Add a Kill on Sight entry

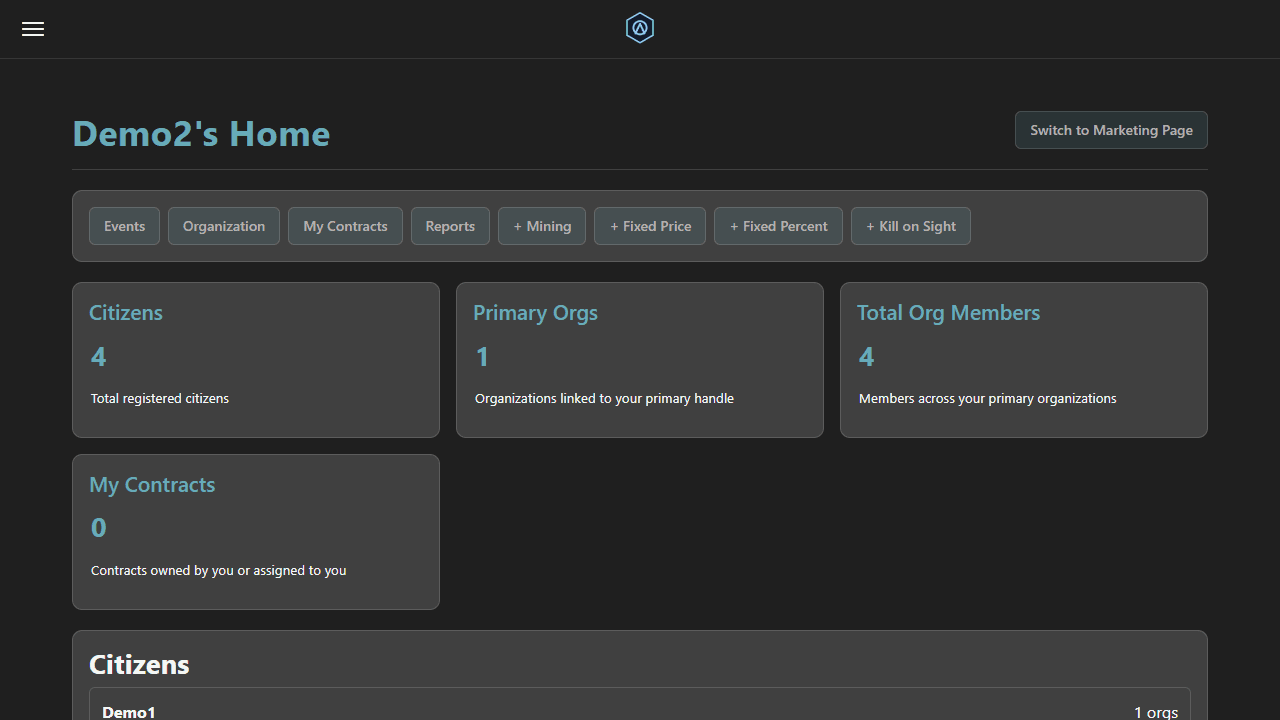[910, 226]
